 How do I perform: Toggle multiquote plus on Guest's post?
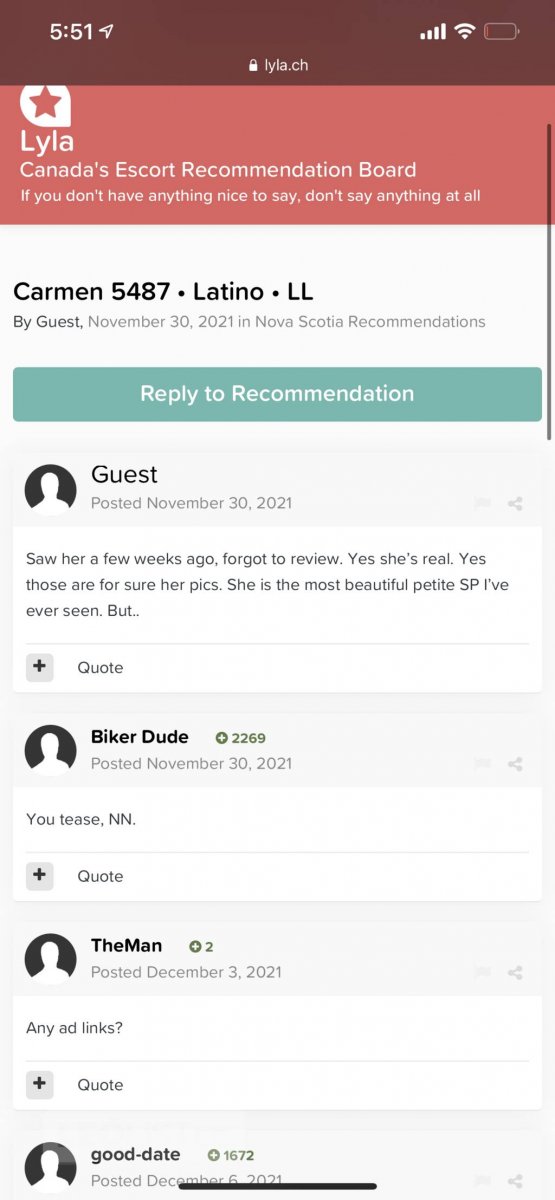click(x=39, y=667)
